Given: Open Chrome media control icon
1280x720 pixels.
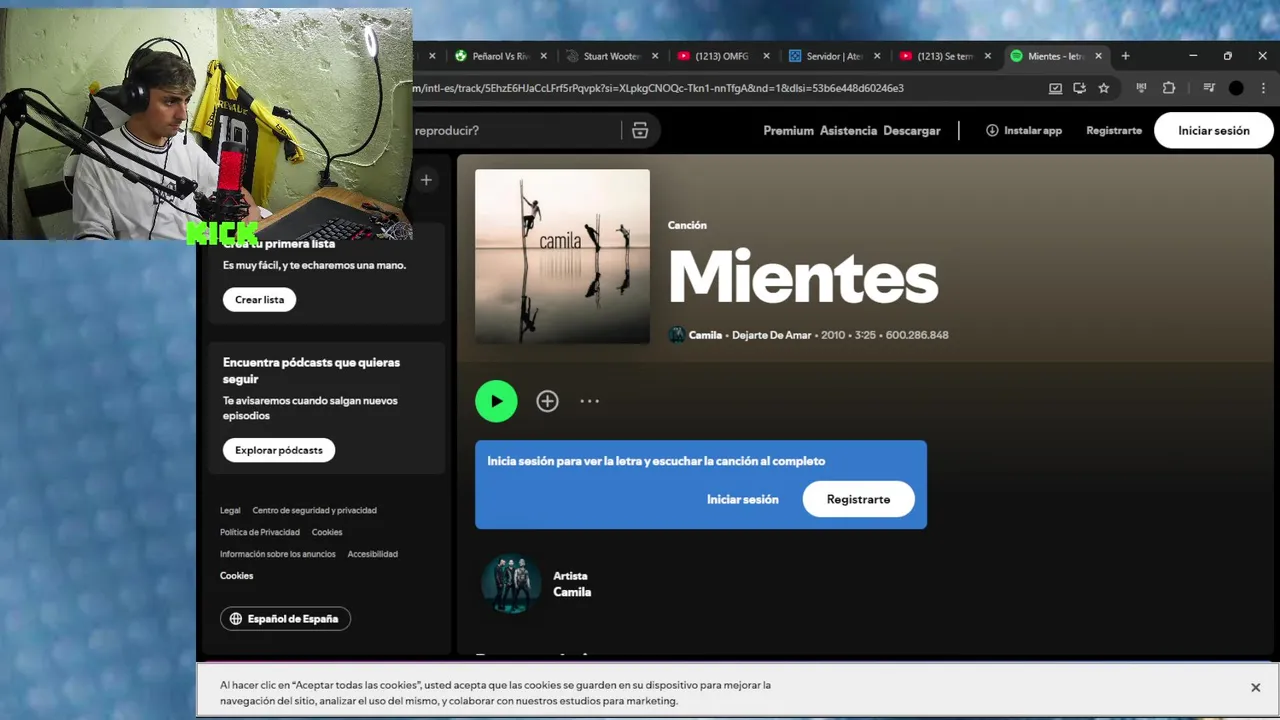Looking at the screenshot, I should (1209, 88).
